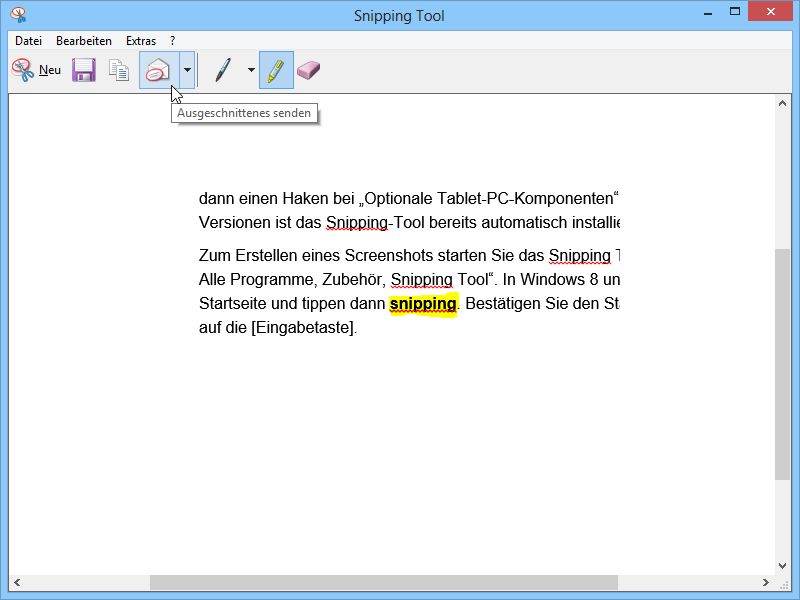
Task: Save the snip with the floppy disk icon
Action: pyautogui.click(x=84, y=70)
